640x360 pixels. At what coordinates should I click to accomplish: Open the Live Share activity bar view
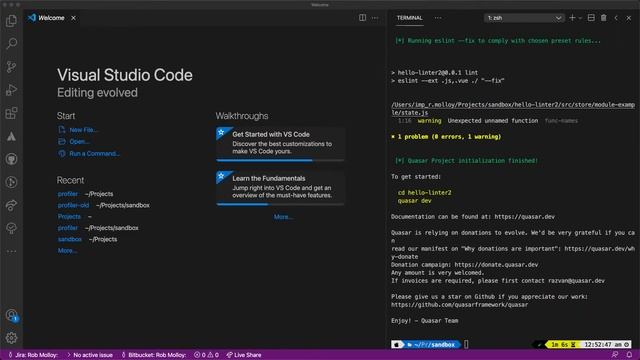[11, 205]
